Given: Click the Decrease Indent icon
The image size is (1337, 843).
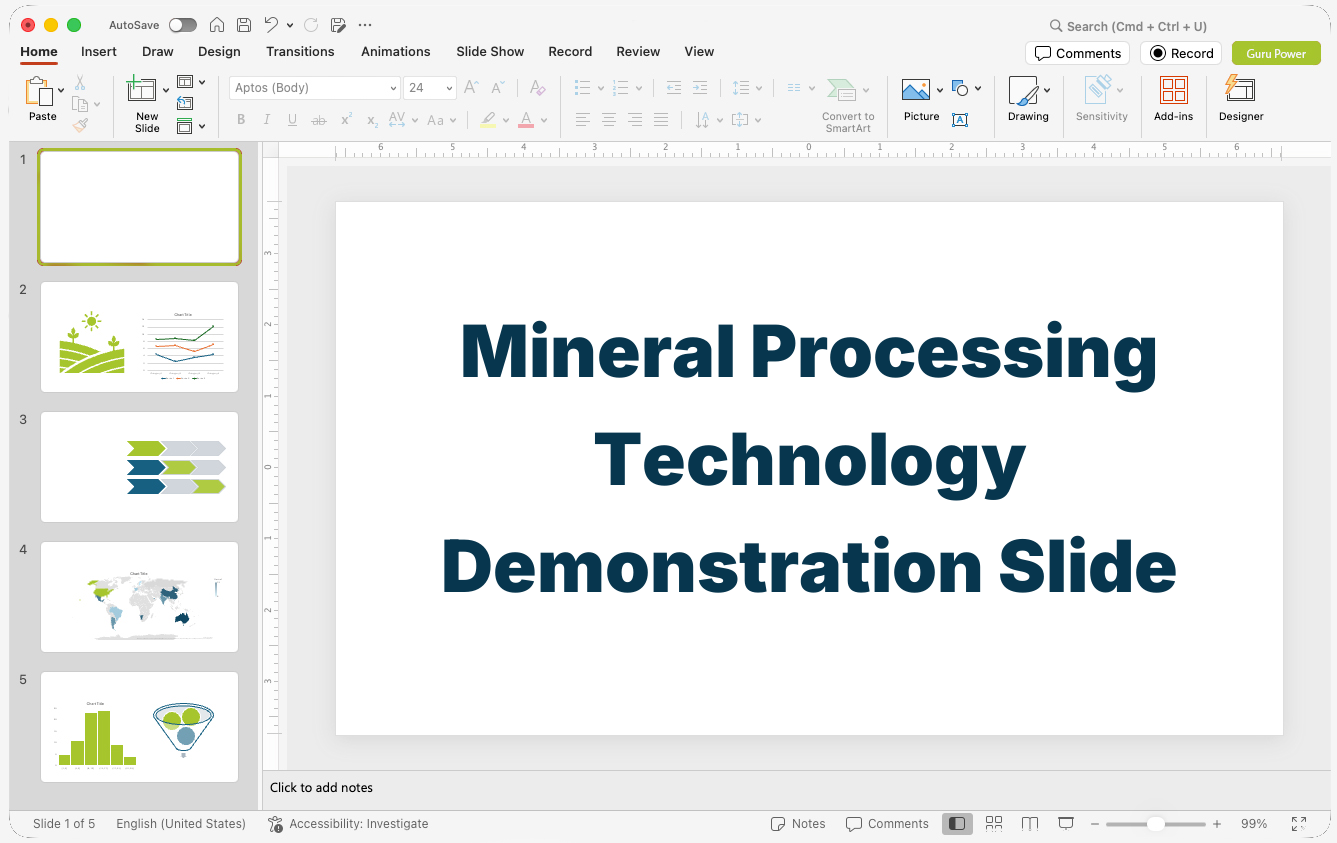Looking at the screenshot, I should click(x=674, y=88).
